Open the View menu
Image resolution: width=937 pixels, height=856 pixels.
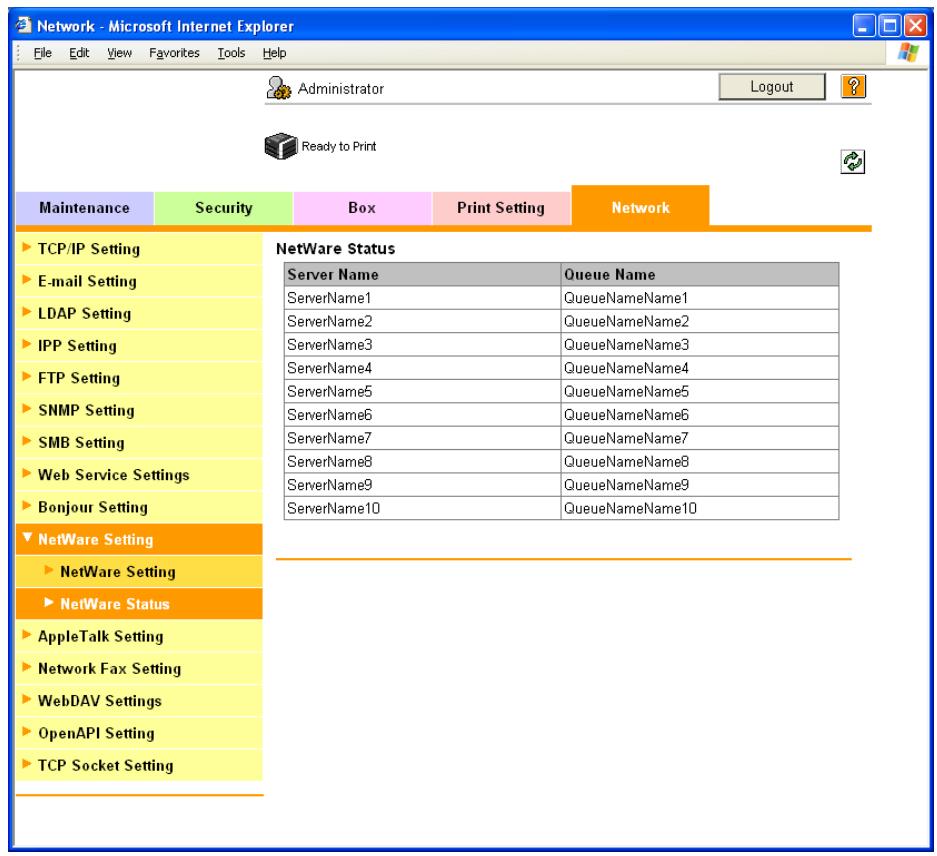point(120,53)
